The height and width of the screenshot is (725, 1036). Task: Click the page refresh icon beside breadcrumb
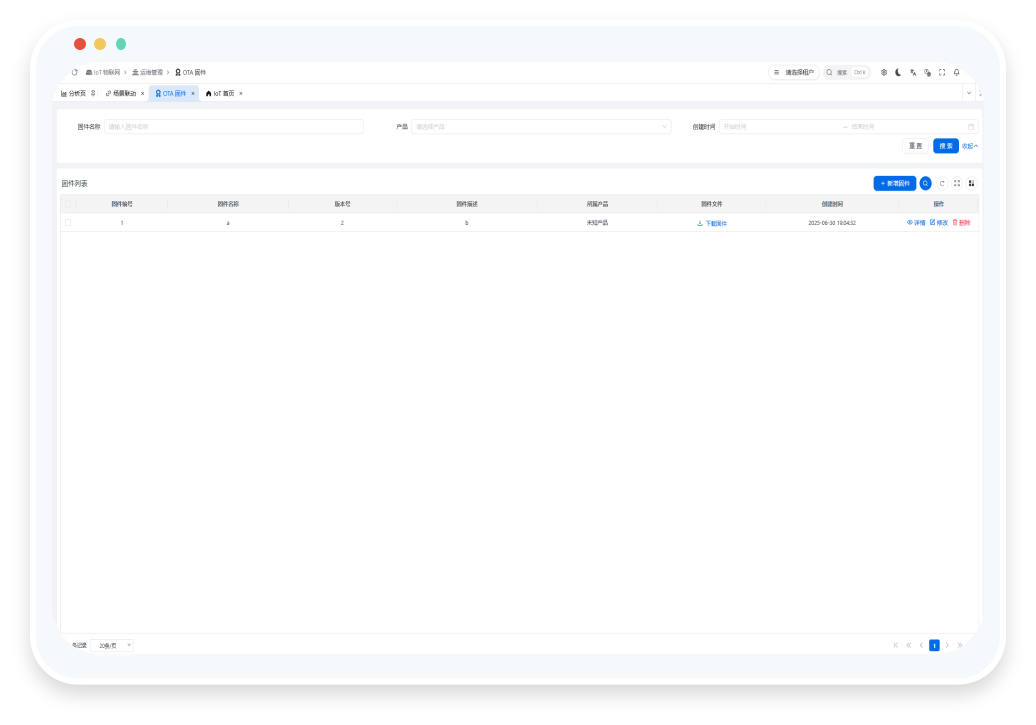[74, 72]
